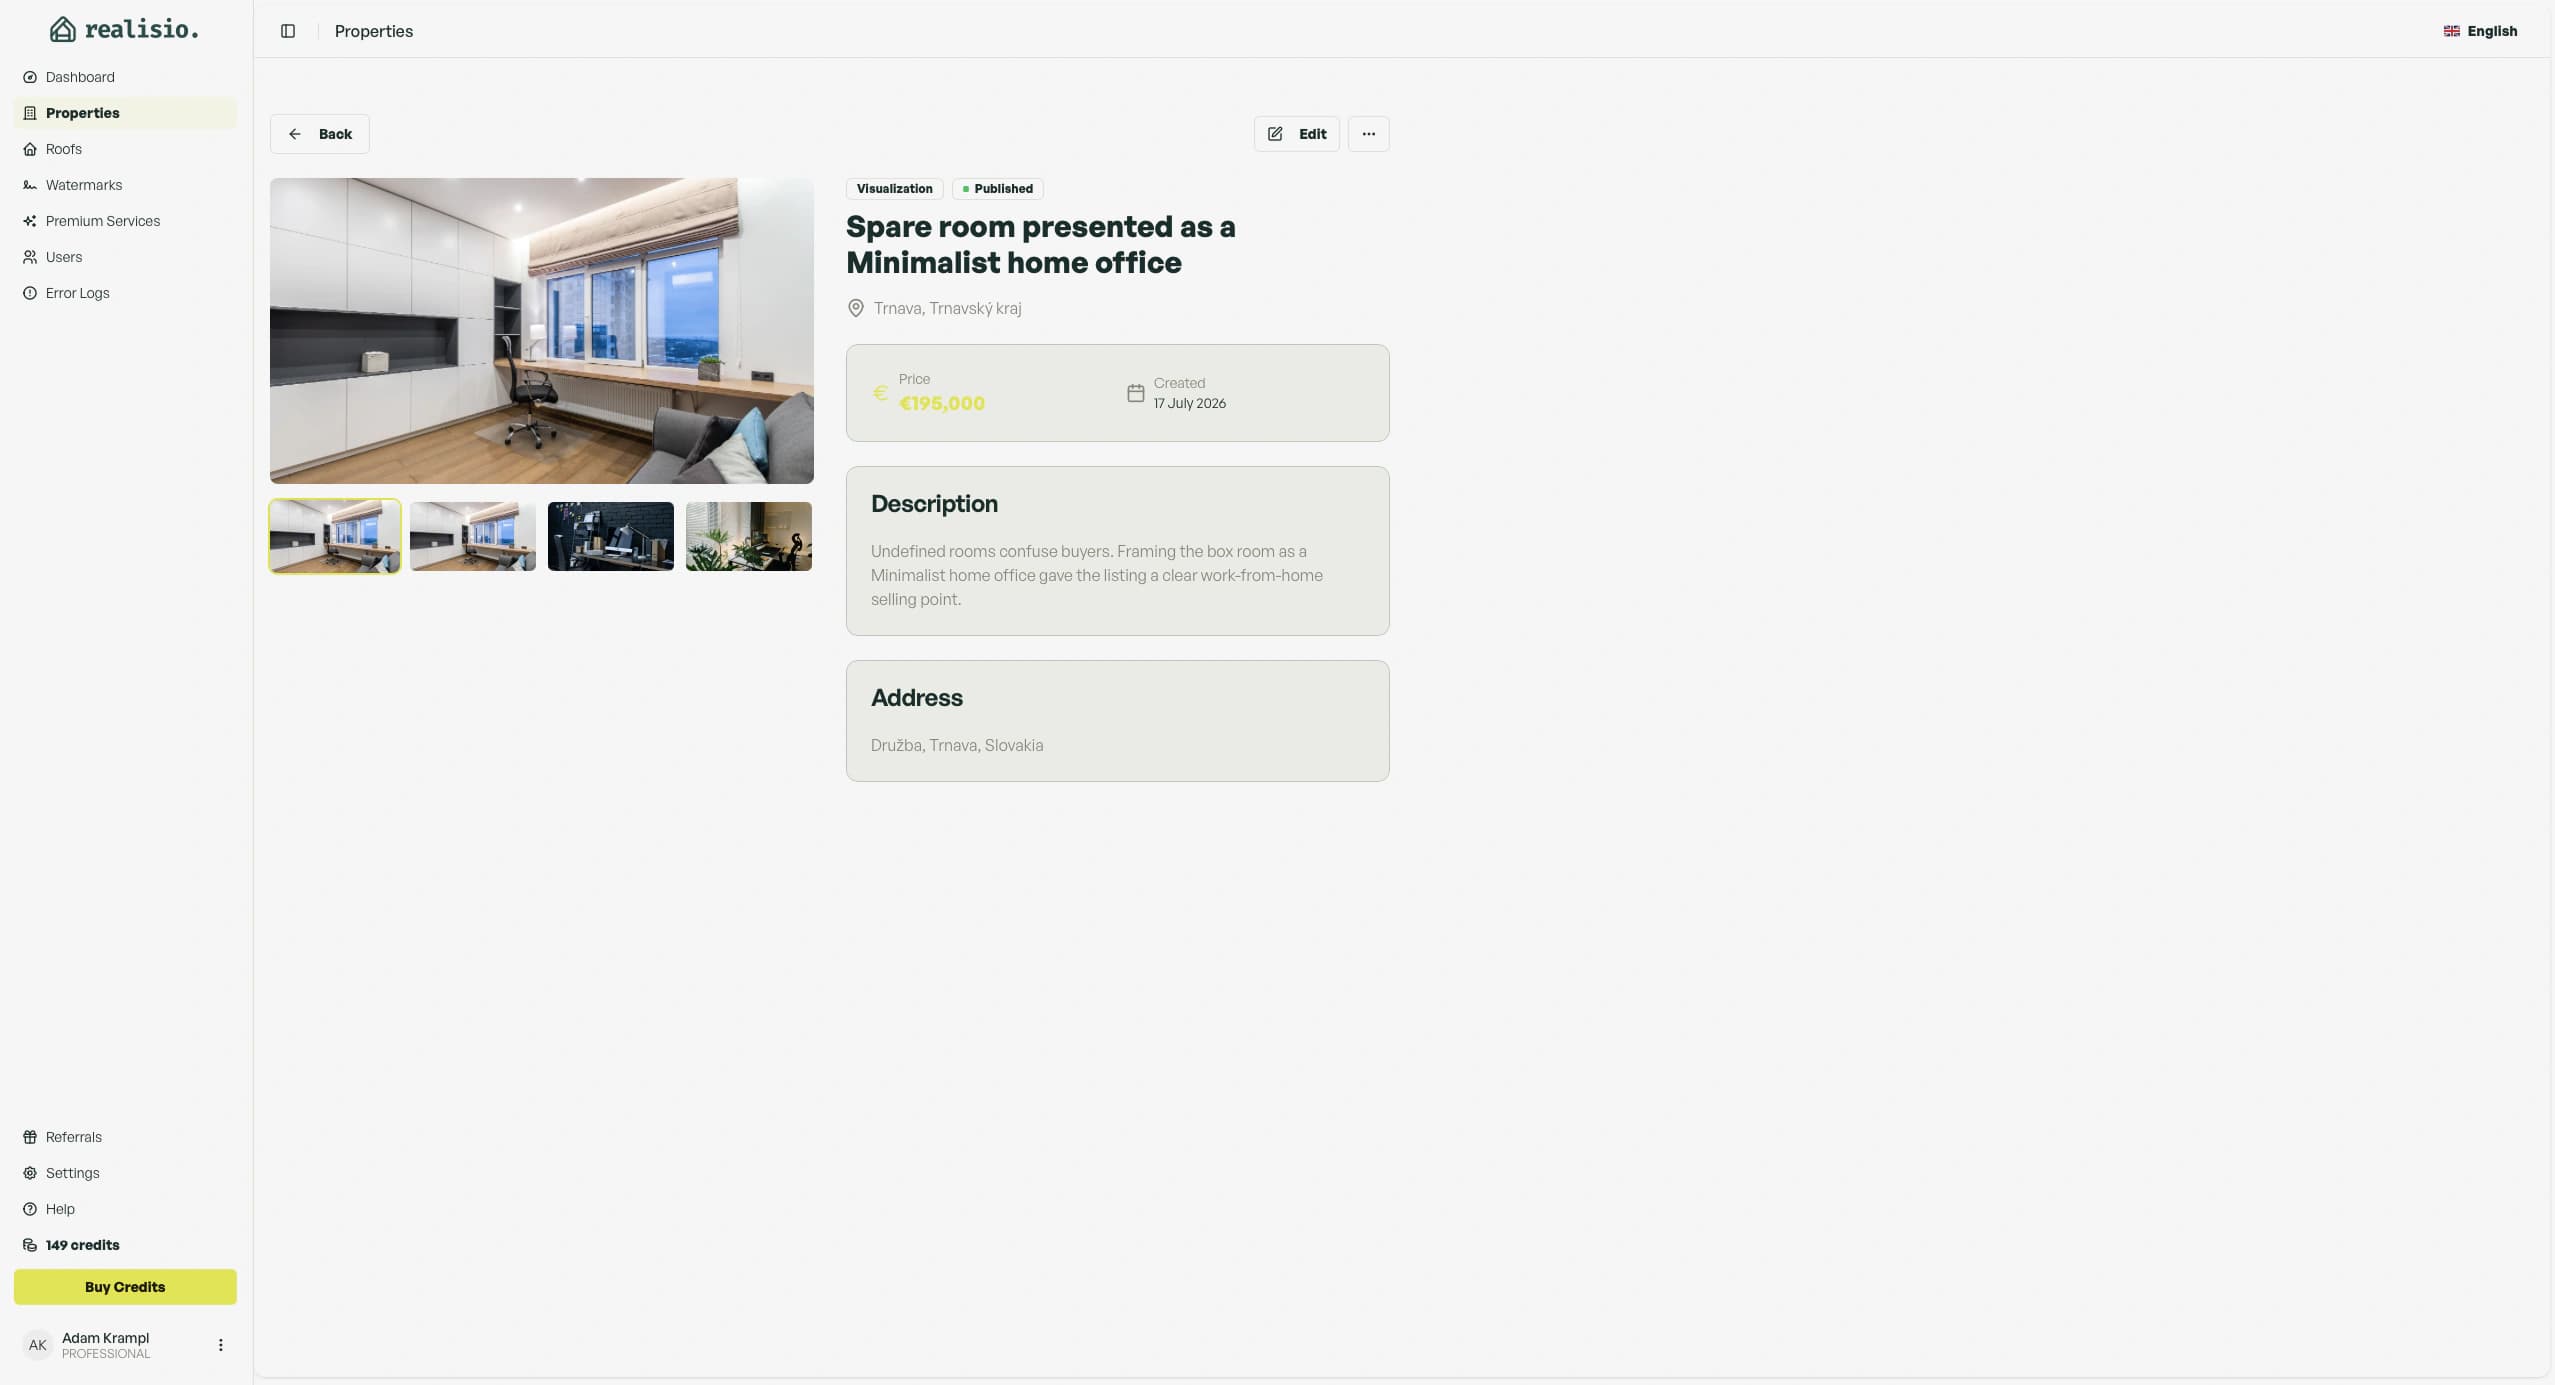Image resolution: width=2555 pixels, height=1385 pixels.
Task: Select the dark office thumbnail
Action: (x=611, y=536)
